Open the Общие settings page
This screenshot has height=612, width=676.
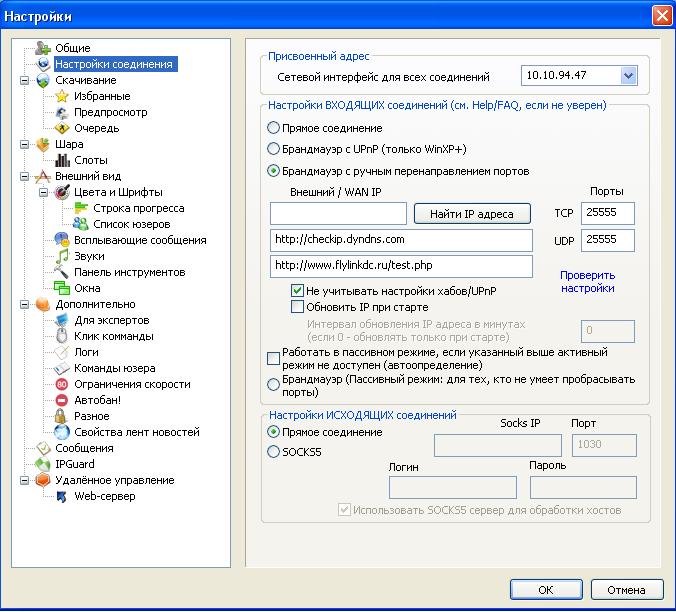(x=72, y=48)
